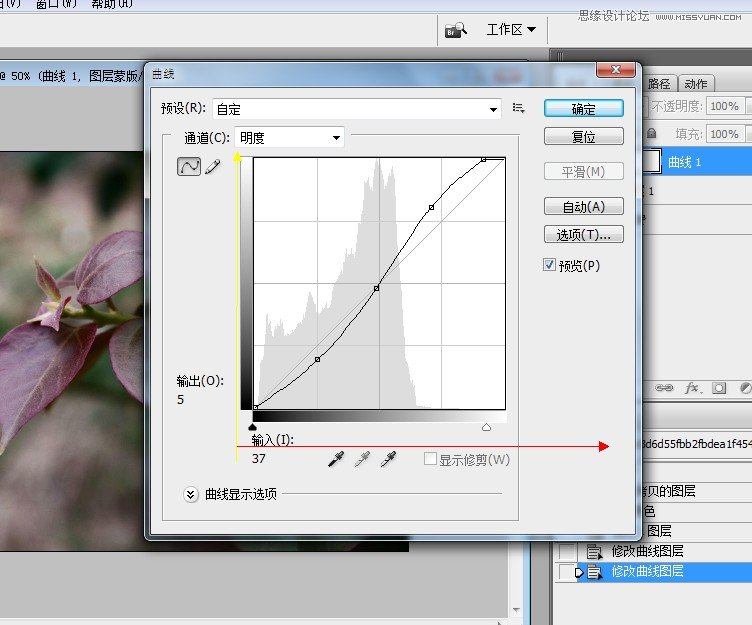Click the 曲线 1 layer mask thumbnail
The image size is (752, 625).
[651, 161]
